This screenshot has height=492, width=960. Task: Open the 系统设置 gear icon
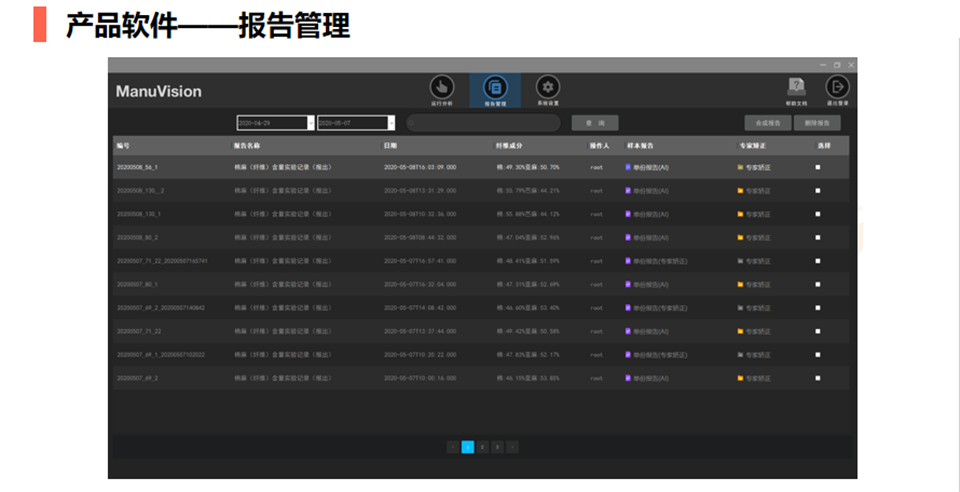point(548,87)
